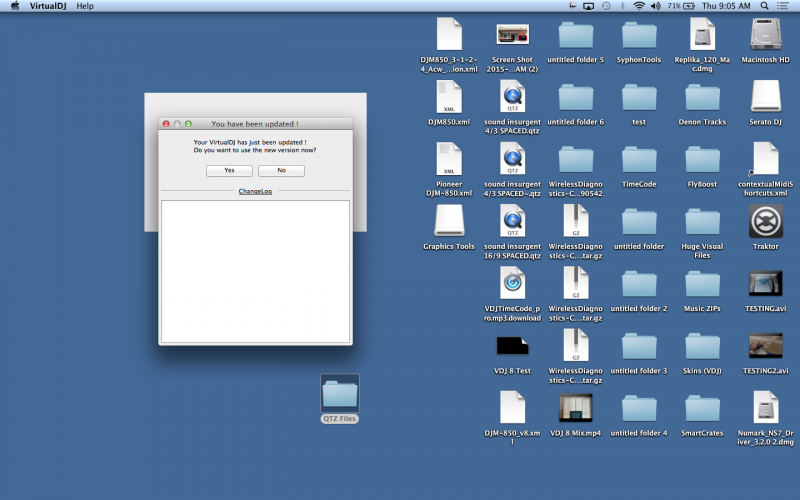Select the QTZ Files folder
The width and height of the screenshot is (800, 500).
(340, 393)
